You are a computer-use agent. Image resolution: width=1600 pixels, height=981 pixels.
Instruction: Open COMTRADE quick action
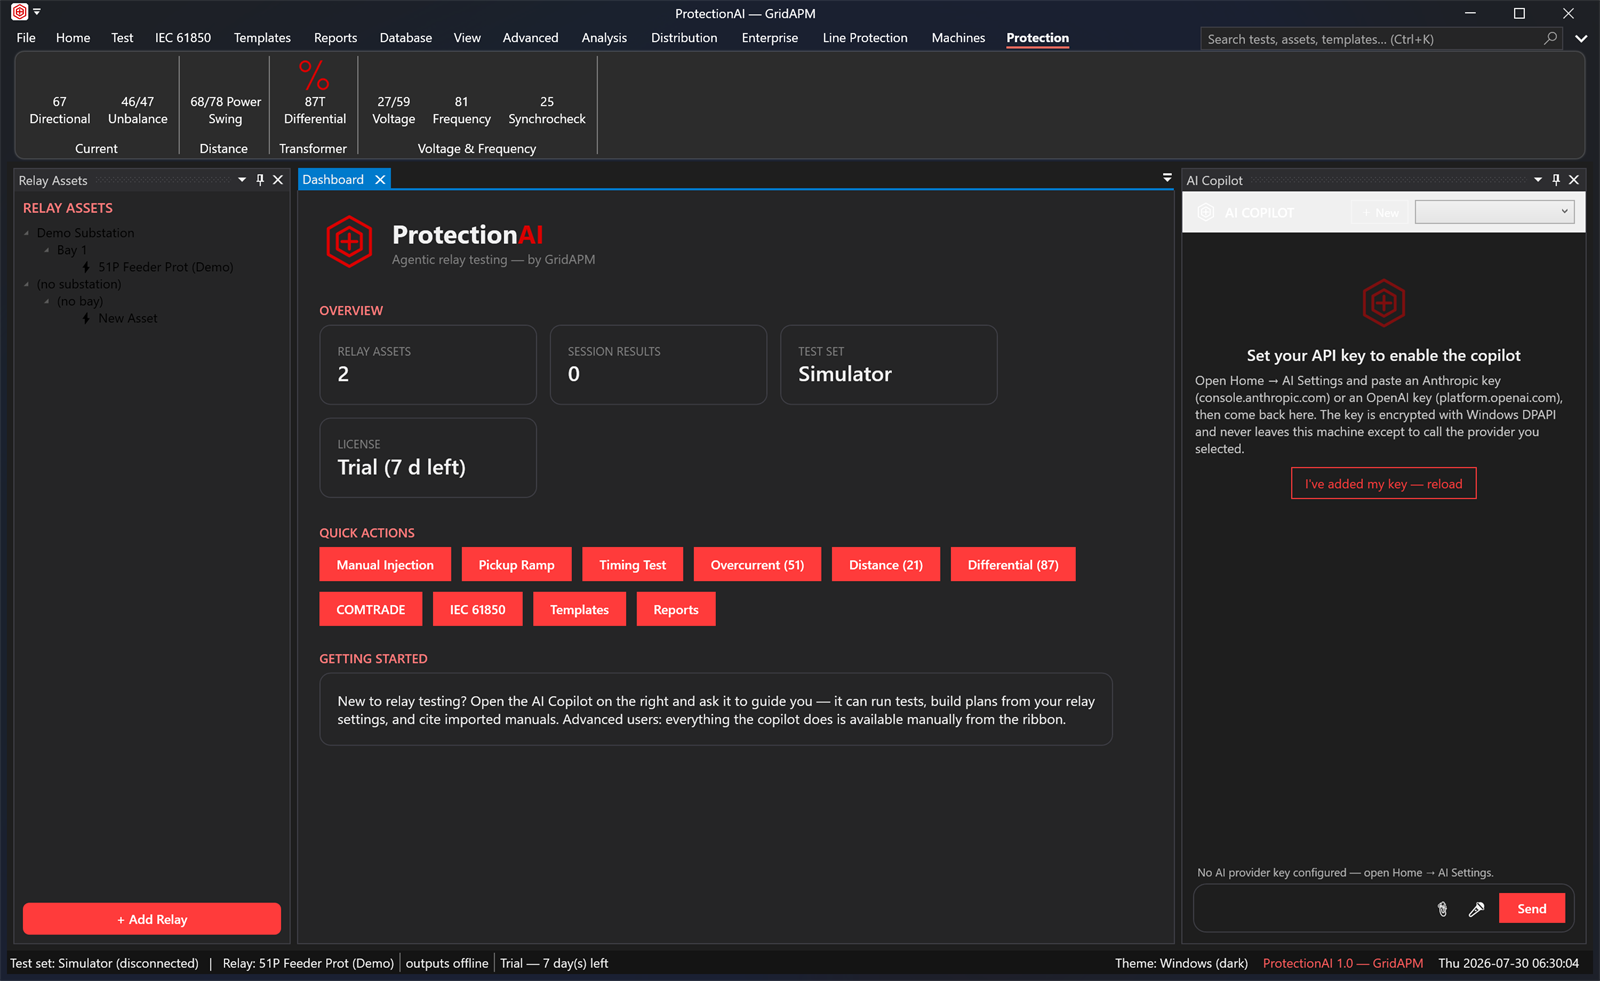pos(371,609)
